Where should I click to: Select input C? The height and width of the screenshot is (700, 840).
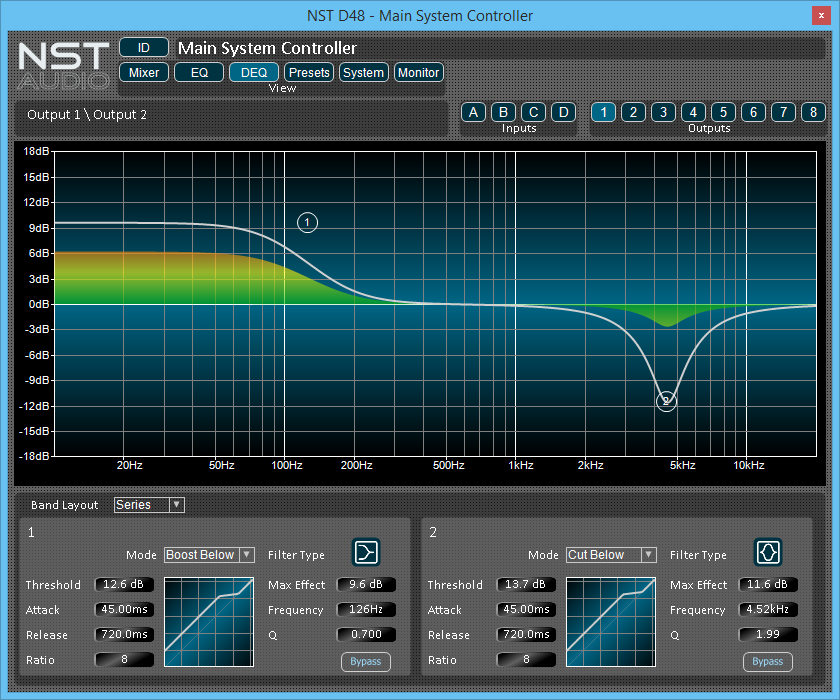pos(534,112)
